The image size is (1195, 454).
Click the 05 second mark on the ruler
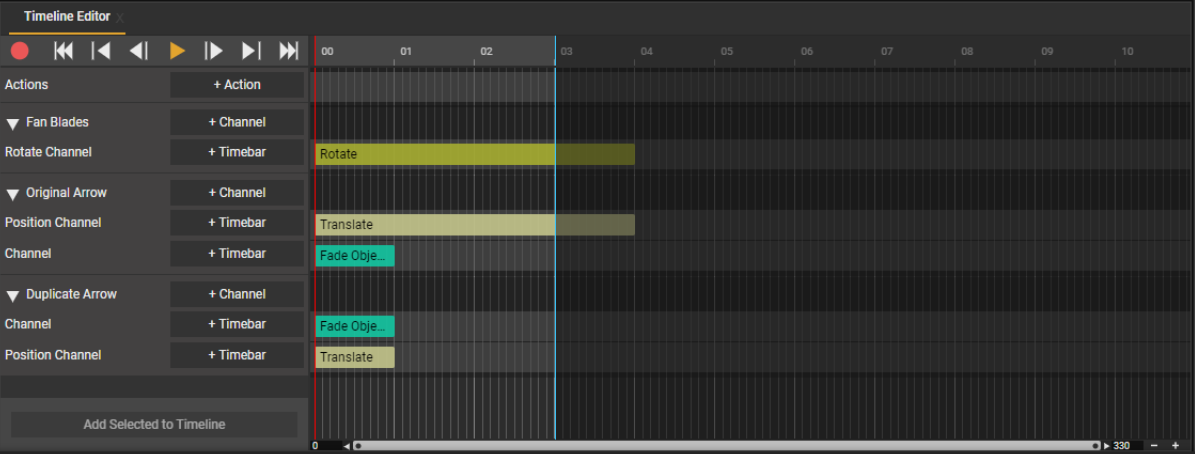pyautogui.click(x=727, y=51)
